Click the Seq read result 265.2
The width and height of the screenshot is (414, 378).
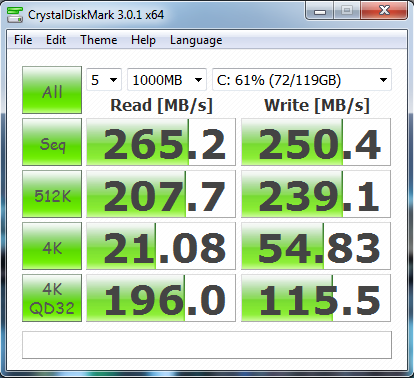click(161, 142)
